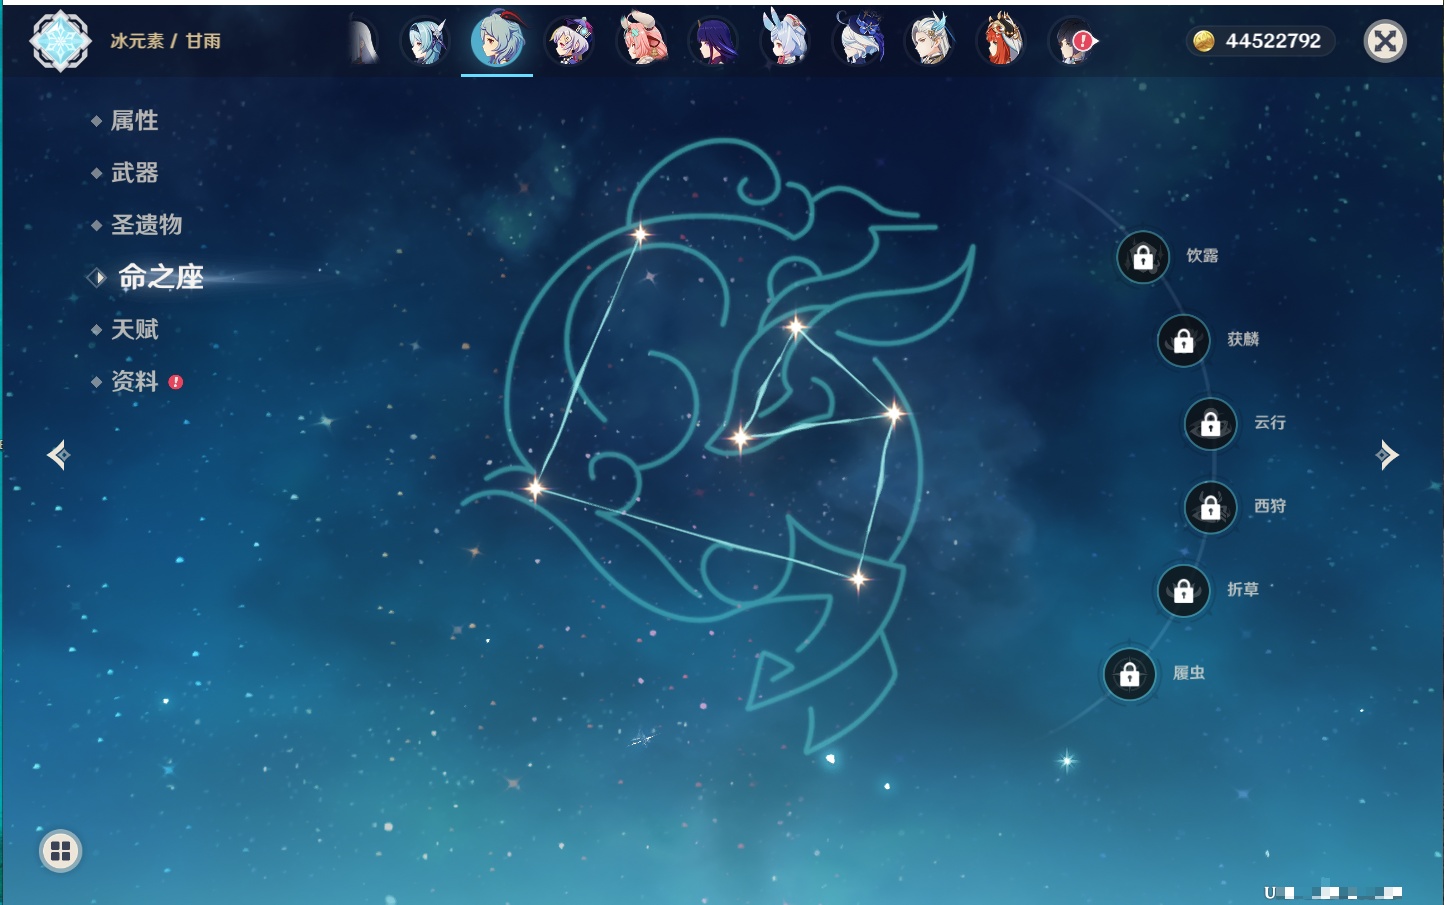Open 资料 profile with red notification
Image resolution: width=1444 pixels, height=905 pixels.
[134, 381]
